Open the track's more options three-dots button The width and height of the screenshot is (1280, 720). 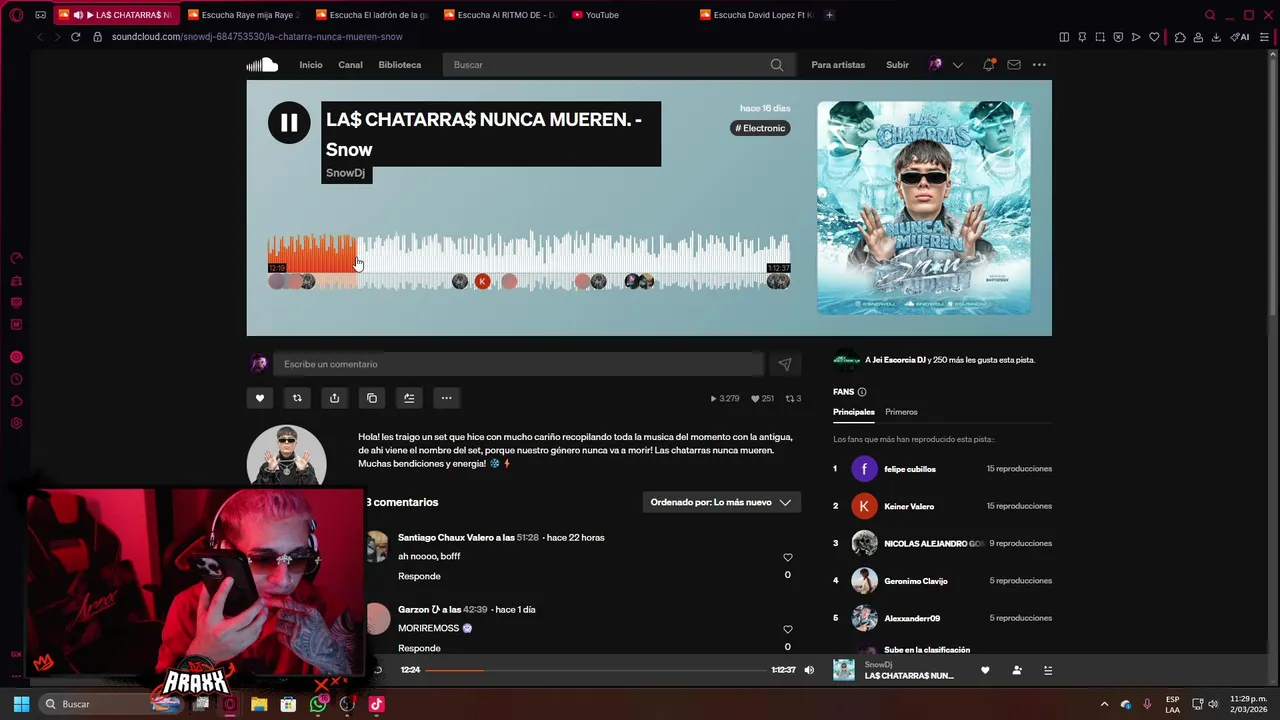(x=446, y=398)
